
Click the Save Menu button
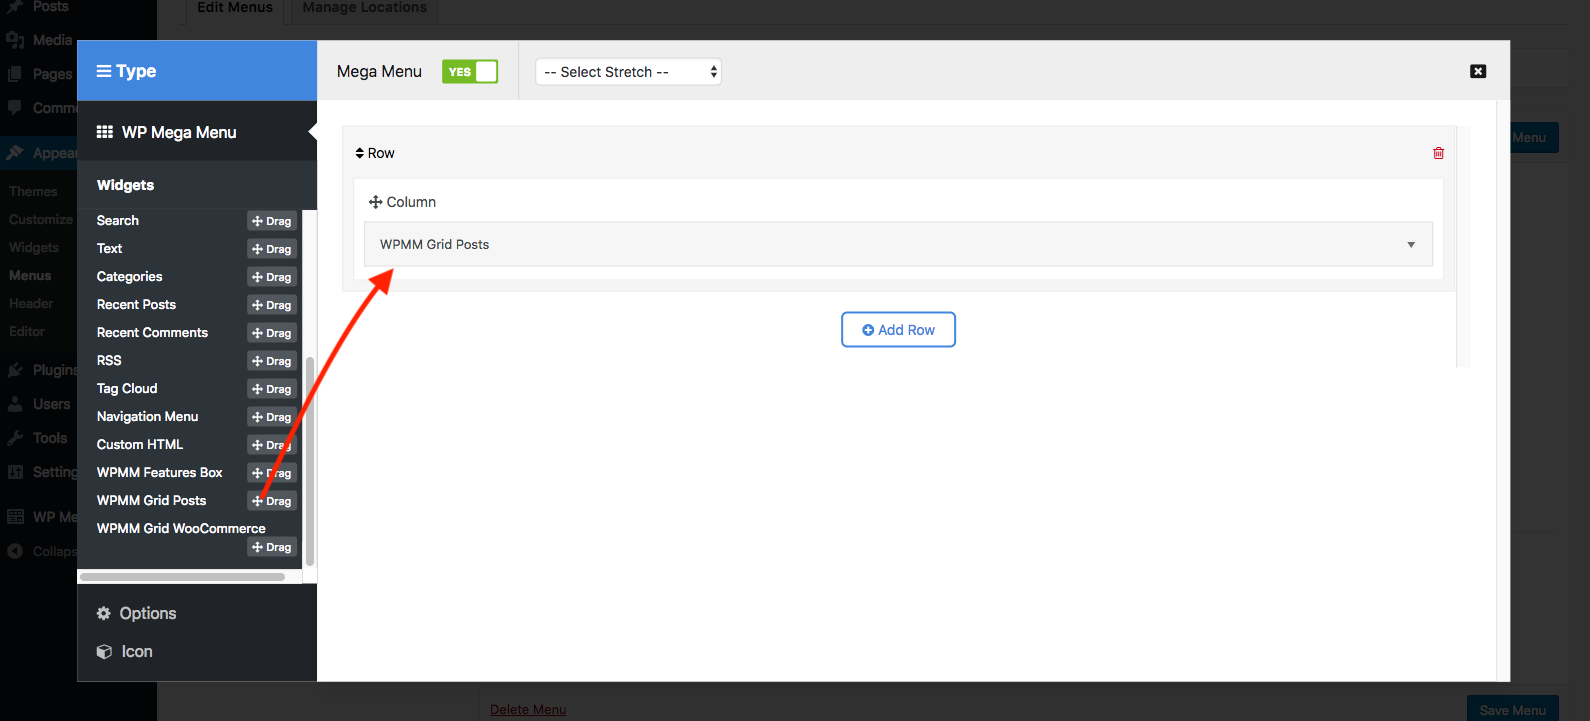tap(1513, 709)
